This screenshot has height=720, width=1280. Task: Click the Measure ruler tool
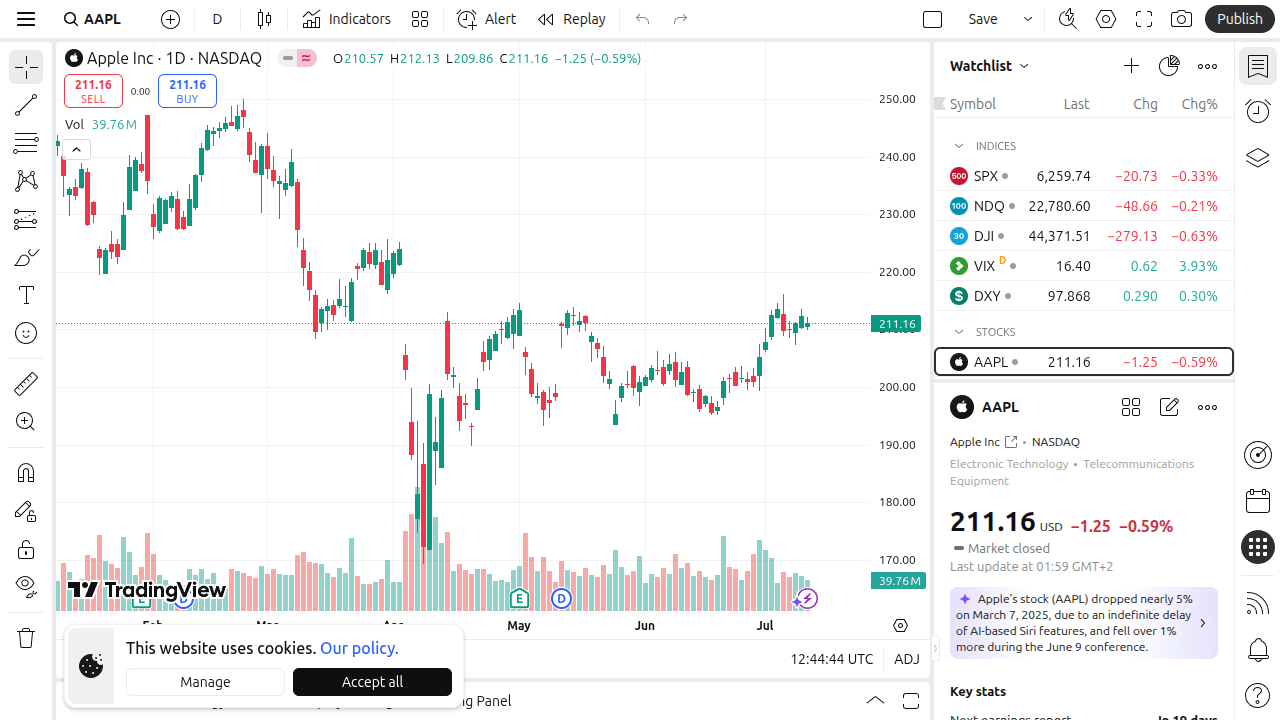coord(26,383)
